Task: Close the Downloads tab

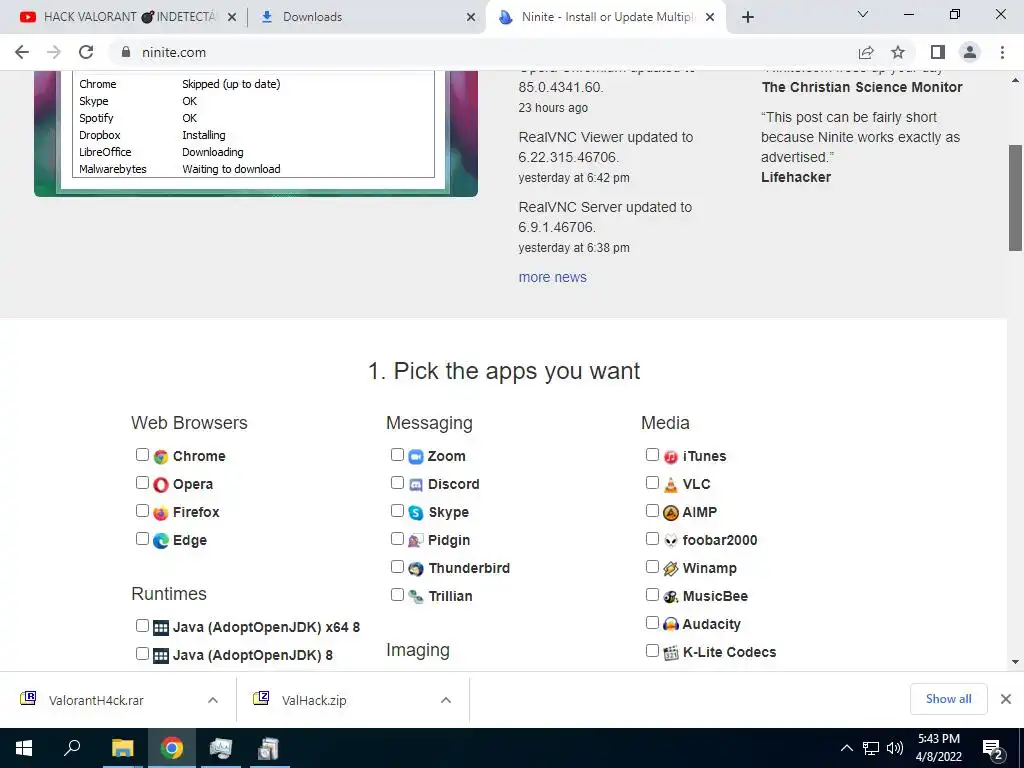Action: (471, 17)
